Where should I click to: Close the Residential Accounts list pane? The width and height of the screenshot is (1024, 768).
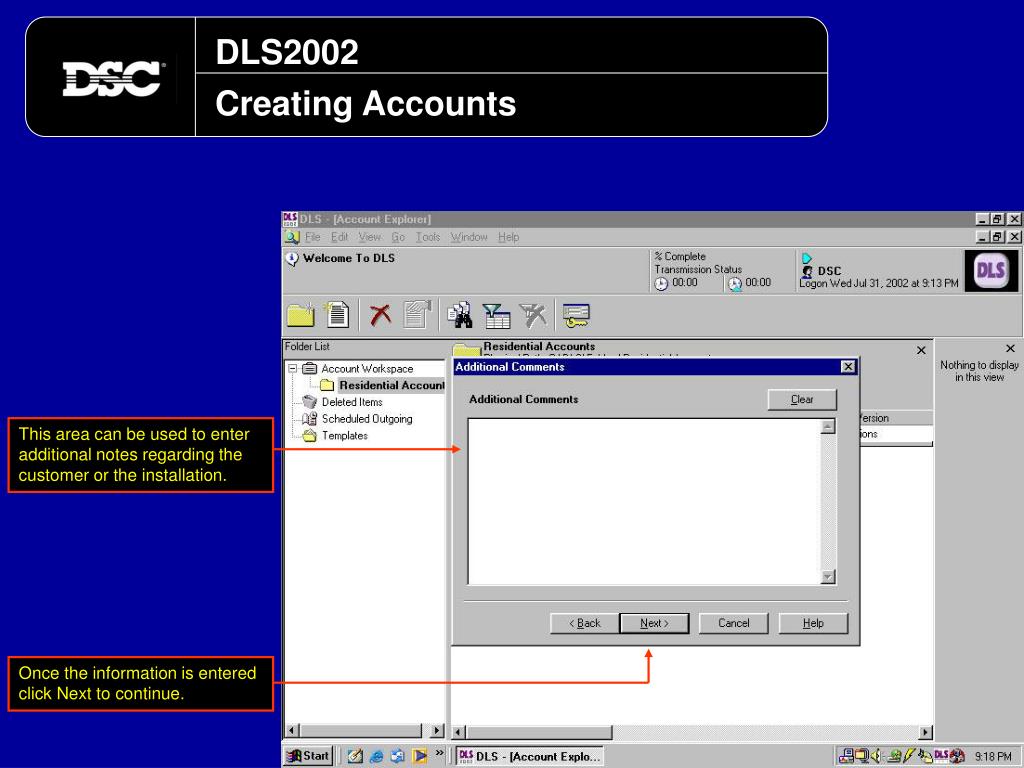pos(921,351)
